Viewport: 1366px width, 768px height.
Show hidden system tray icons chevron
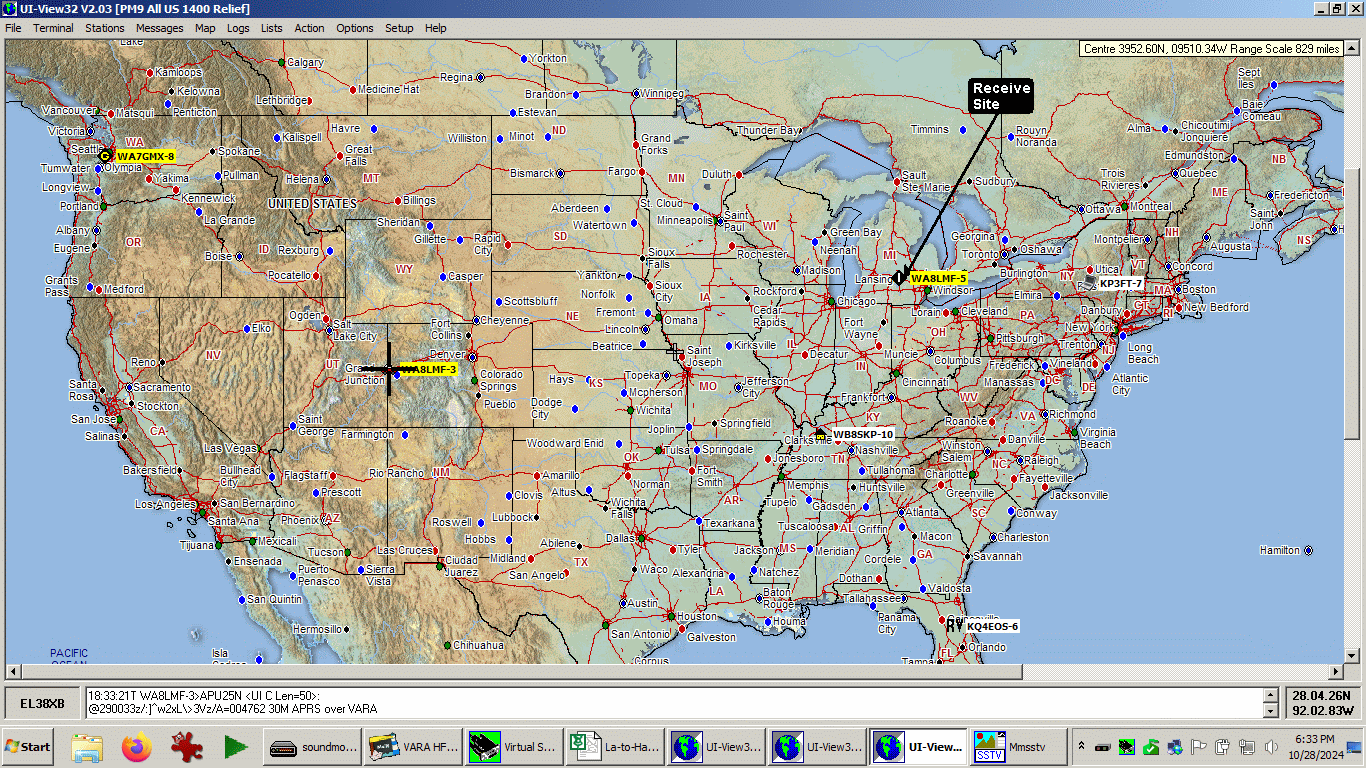(x=1081, y=747)
